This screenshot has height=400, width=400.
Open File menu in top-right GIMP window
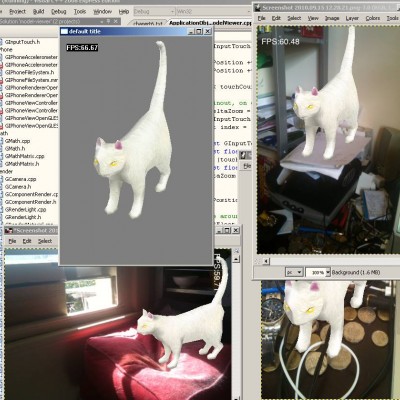click(262, 18)
